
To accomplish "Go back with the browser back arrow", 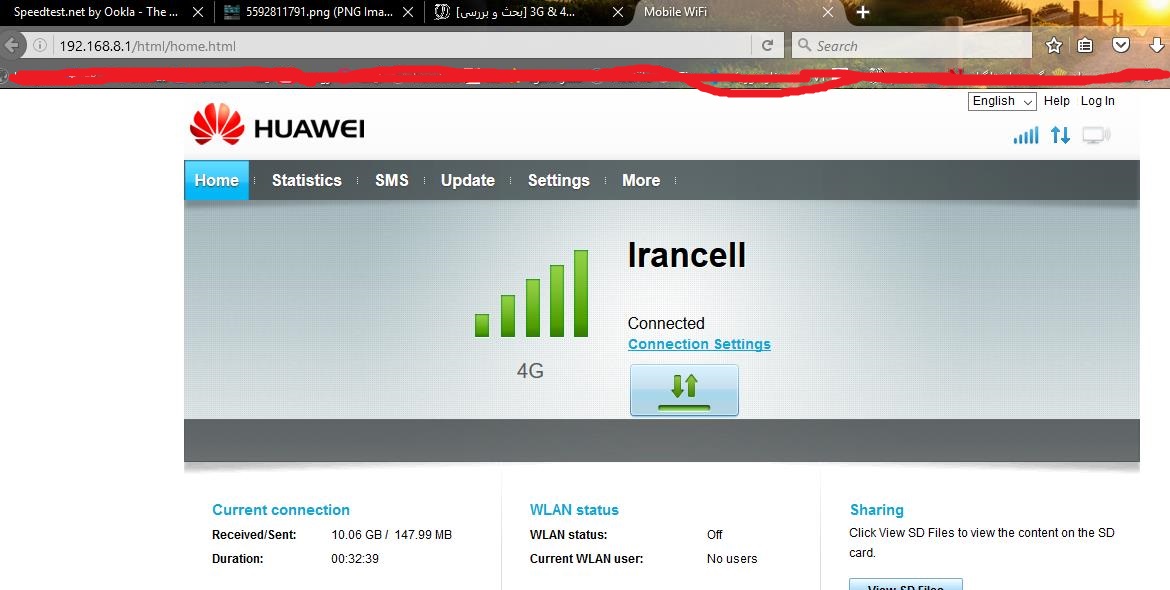I will [10, 45].
